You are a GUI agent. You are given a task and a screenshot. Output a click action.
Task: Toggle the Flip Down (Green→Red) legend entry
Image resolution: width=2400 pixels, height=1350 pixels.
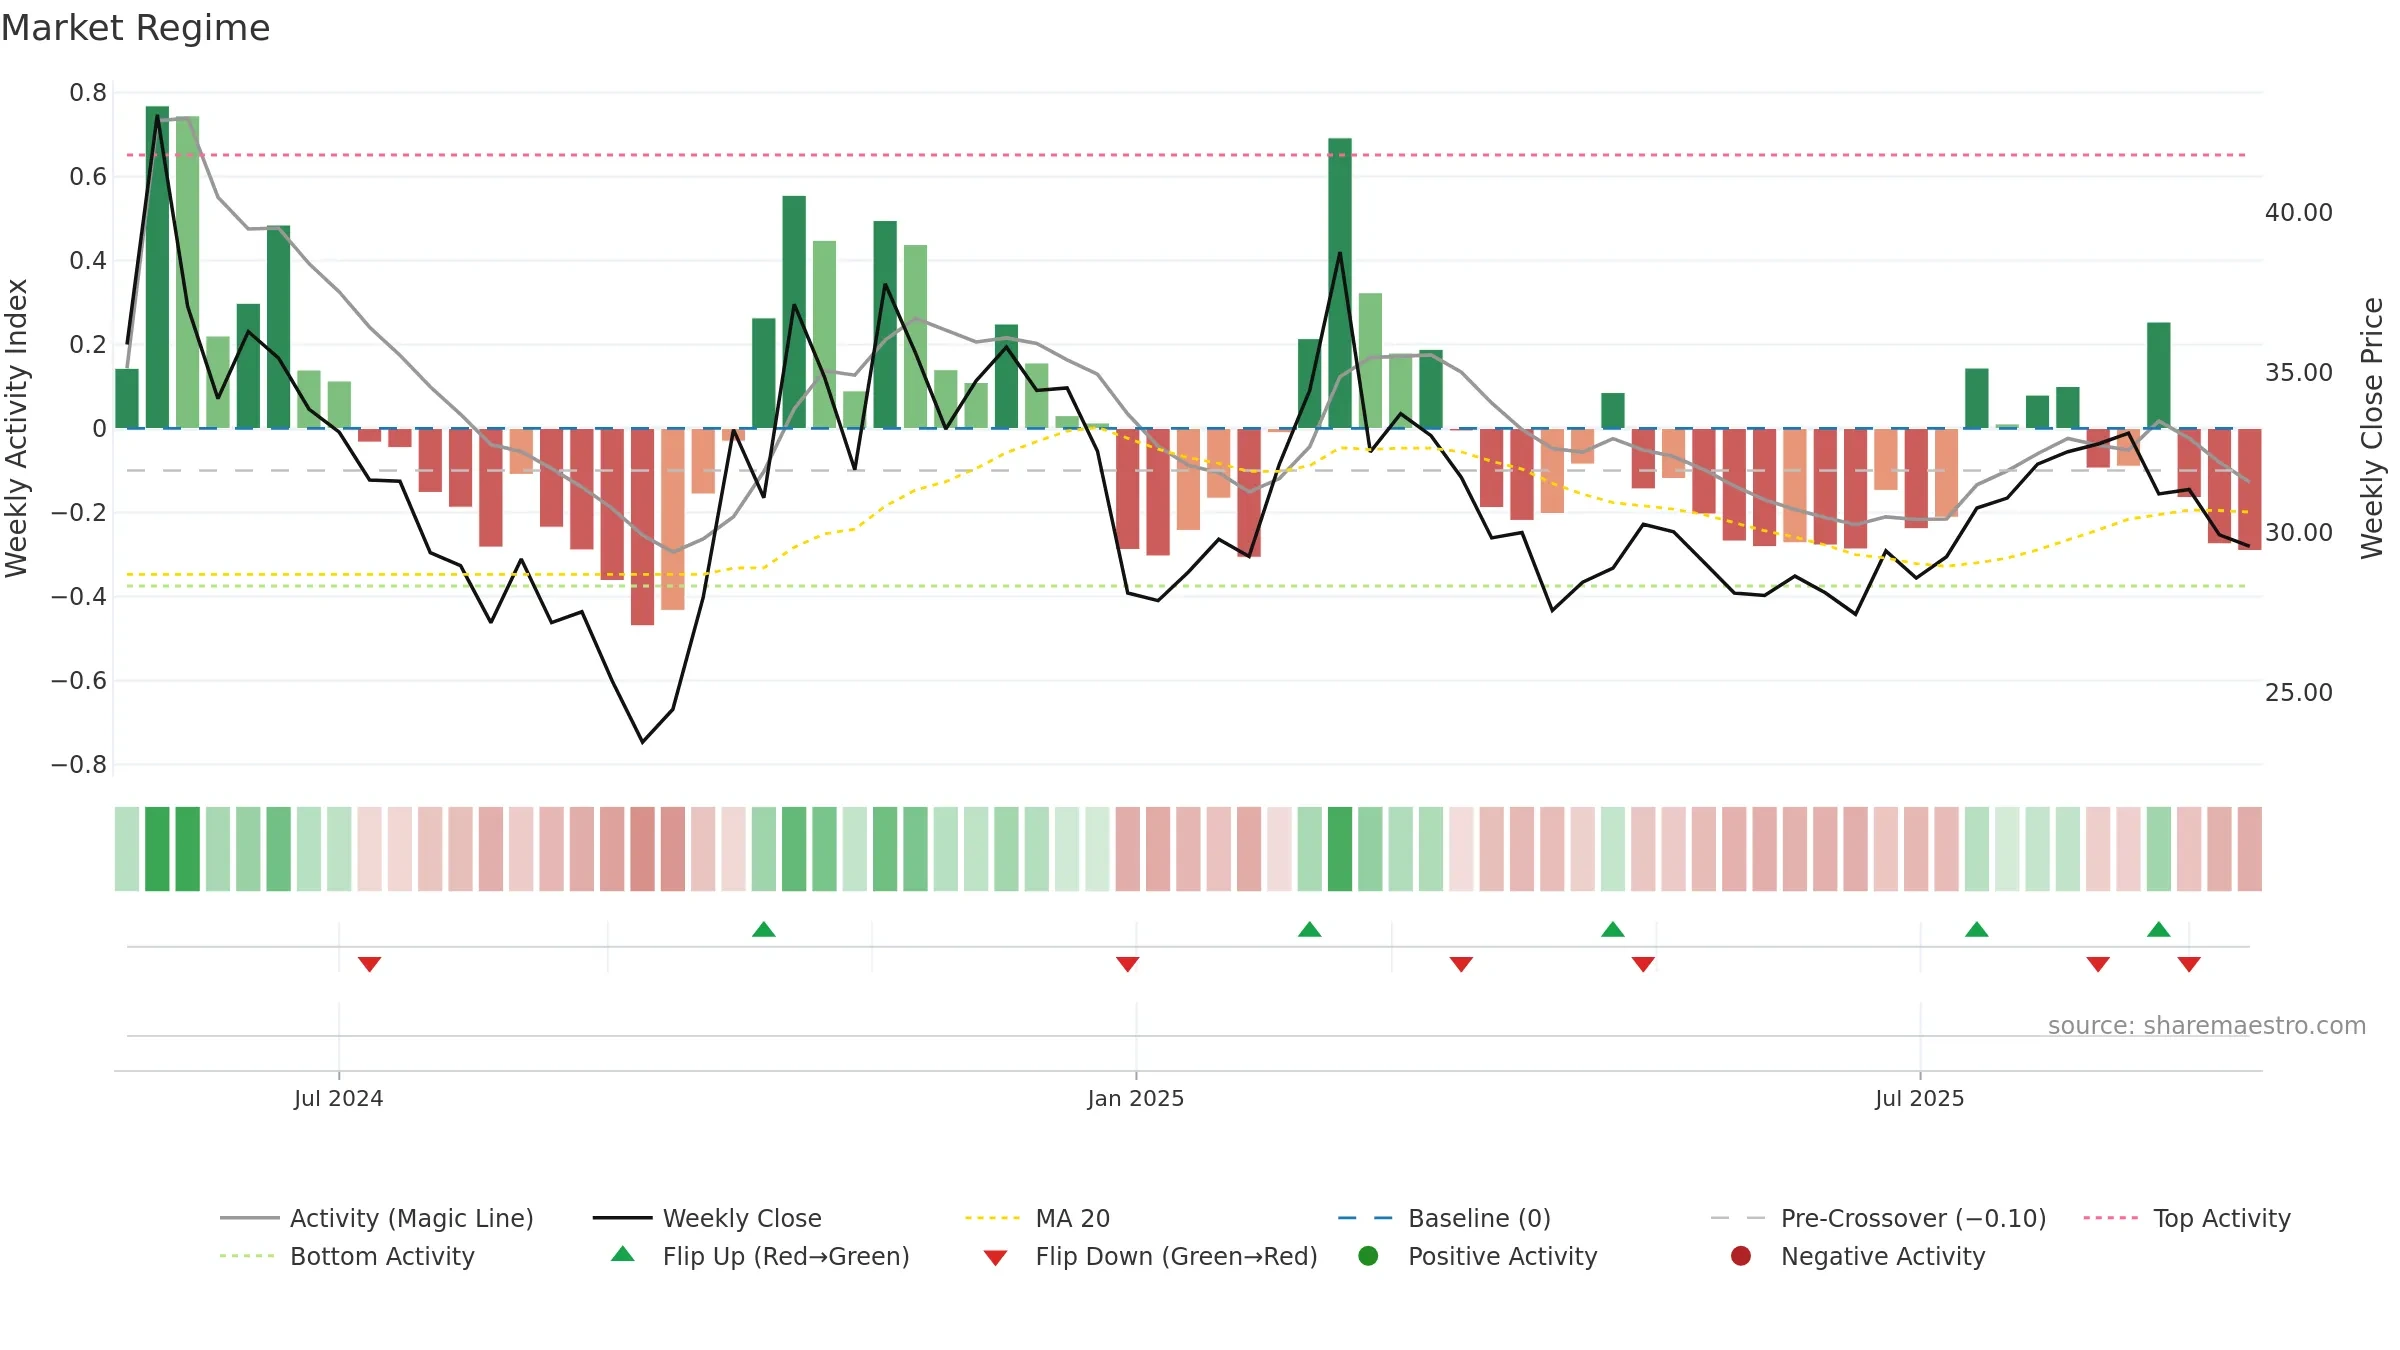click(1150, 1256)
